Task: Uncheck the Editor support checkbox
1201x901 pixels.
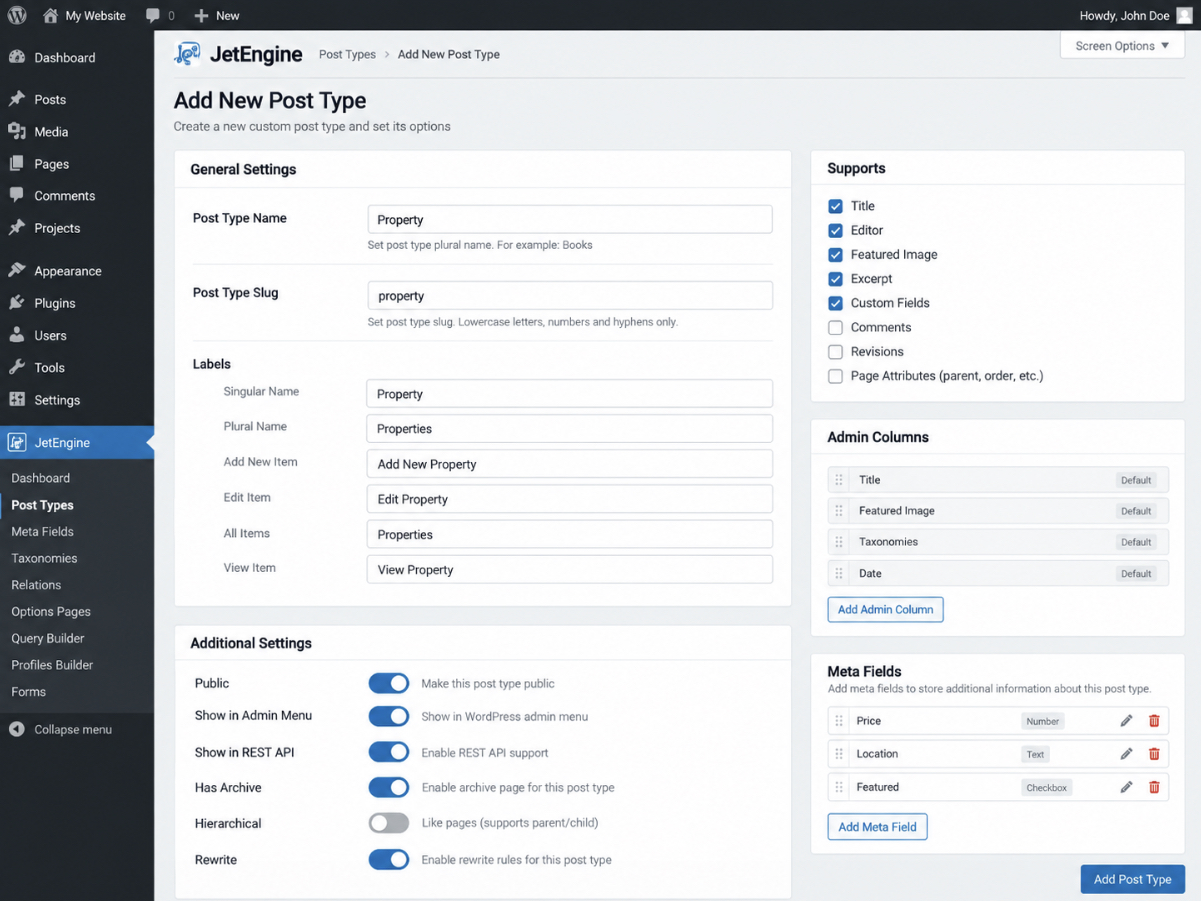Action: (835, 230)
